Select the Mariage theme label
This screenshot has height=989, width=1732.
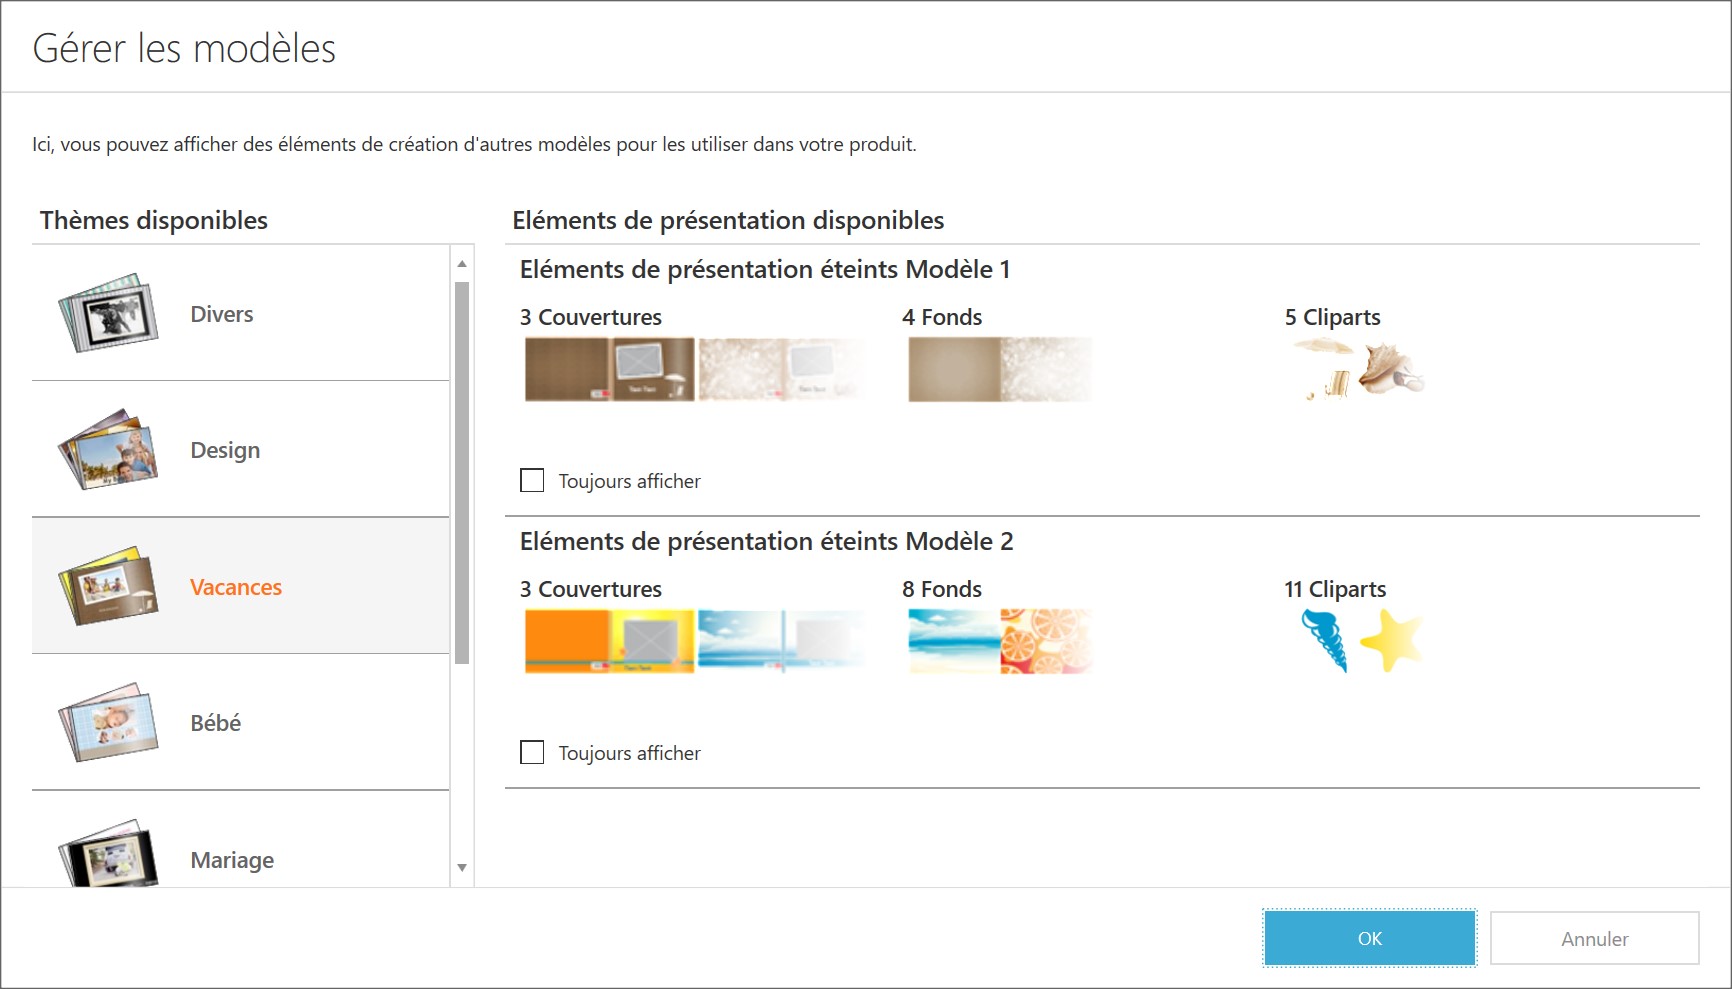tap(232, 860)
